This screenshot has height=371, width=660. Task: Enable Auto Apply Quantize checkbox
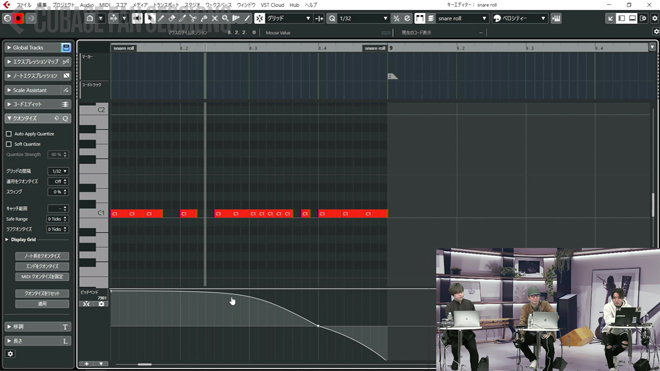[9, 134]
